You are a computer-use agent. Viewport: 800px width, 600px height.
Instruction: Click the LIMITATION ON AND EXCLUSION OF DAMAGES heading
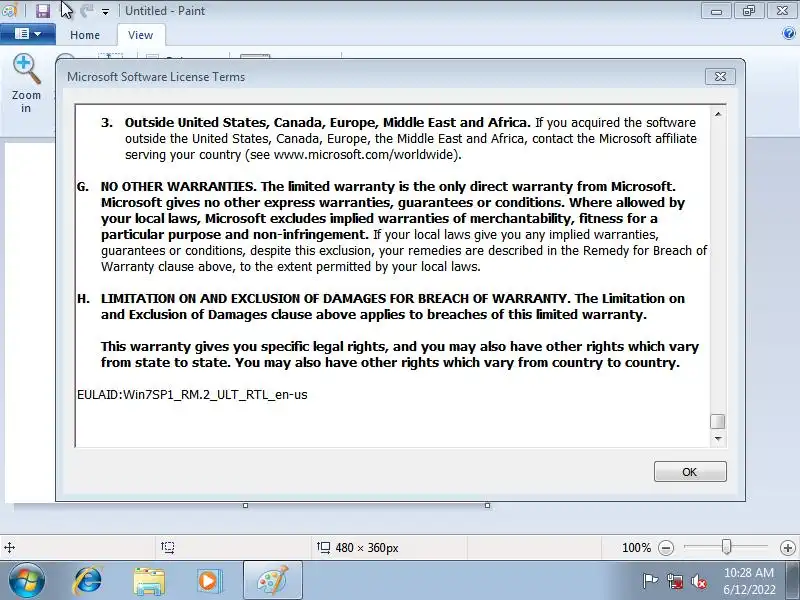(x=334, y=298)
